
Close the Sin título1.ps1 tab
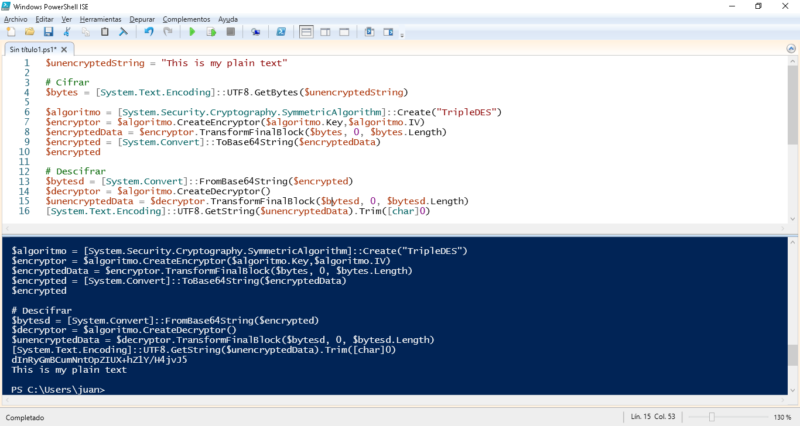(x=64, y=49)
